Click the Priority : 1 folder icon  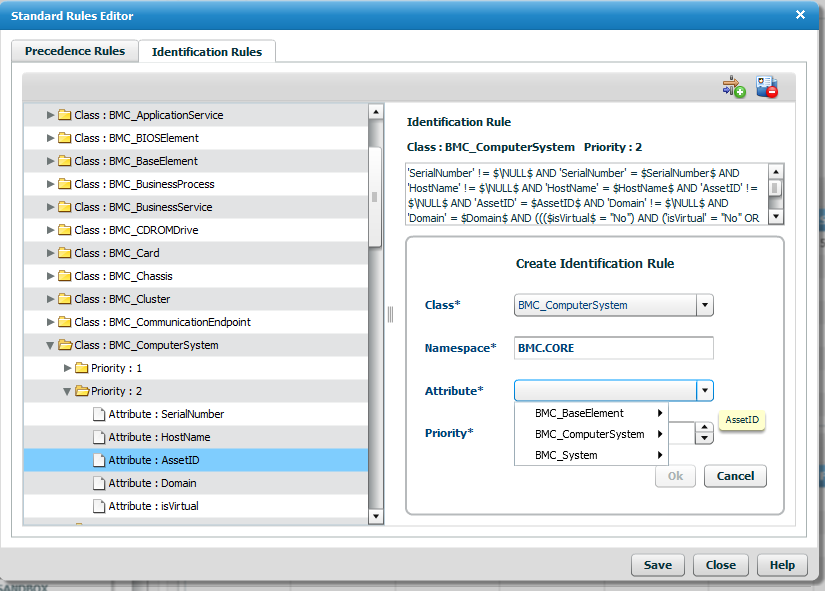[82, 368]
